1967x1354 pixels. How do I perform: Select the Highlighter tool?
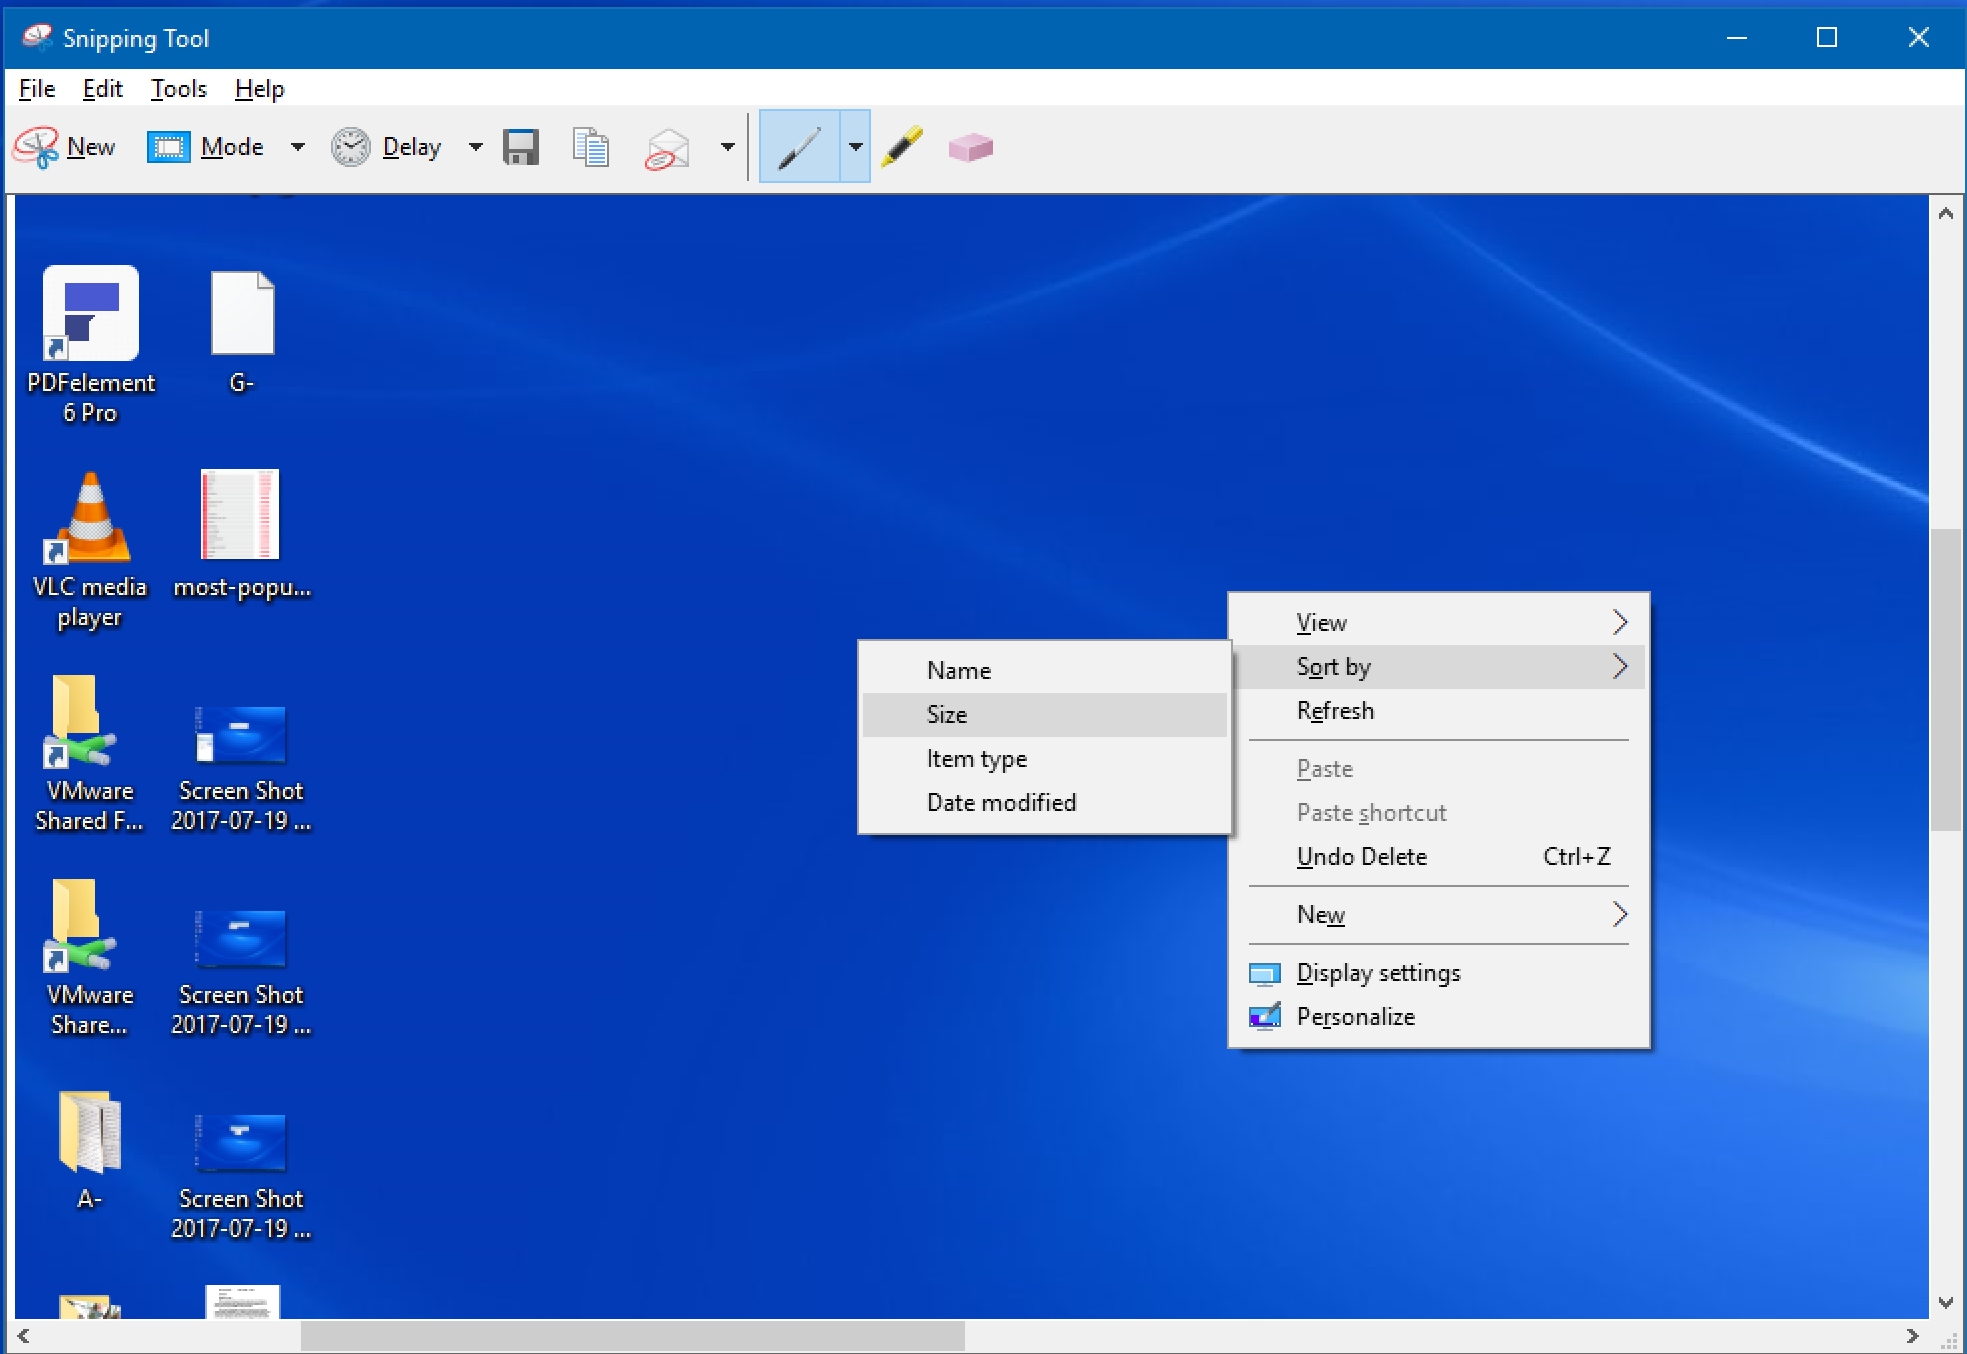[901, 146]
